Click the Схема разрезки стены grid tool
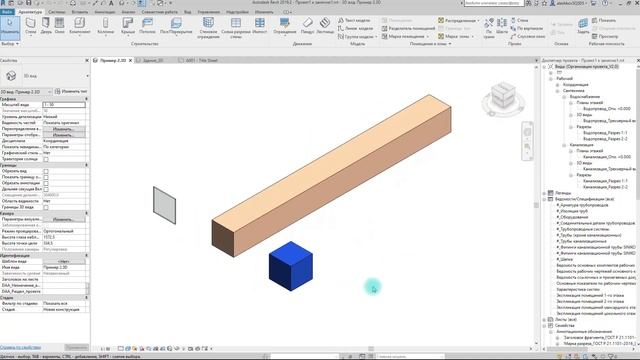640x360 pixels. (236, 27)
